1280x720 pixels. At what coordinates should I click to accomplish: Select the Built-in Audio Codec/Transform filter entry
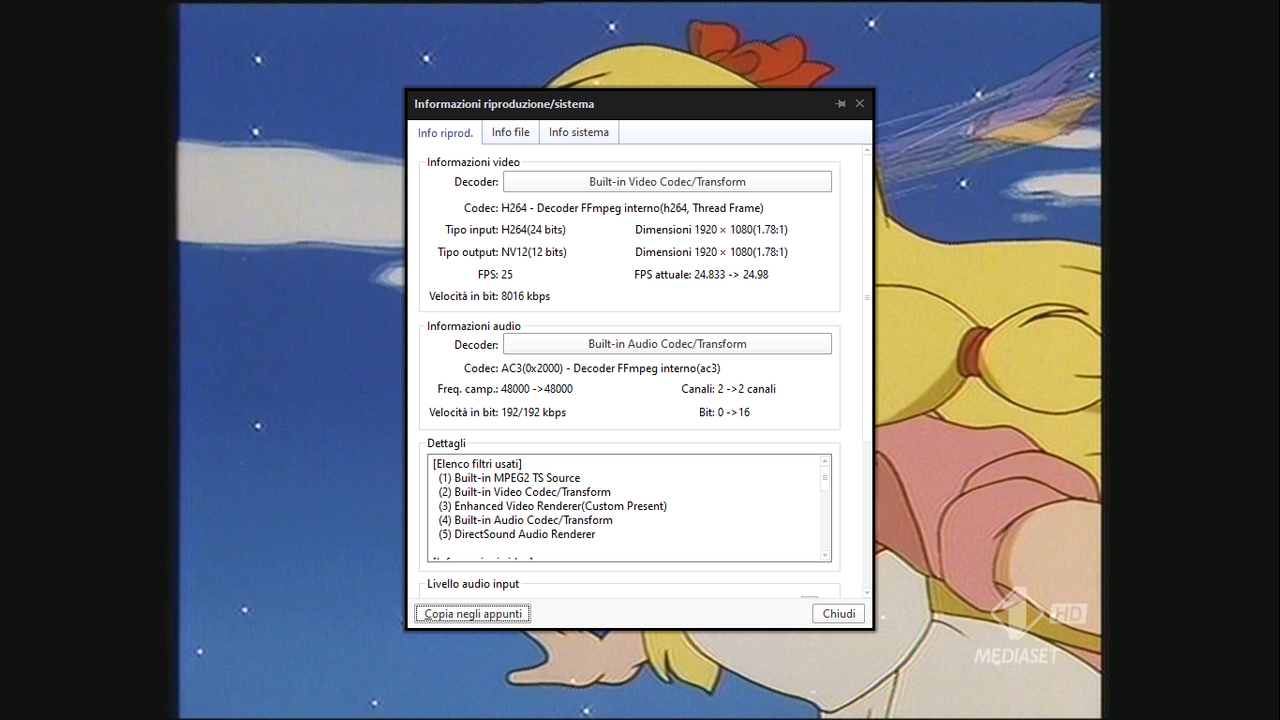click(525, 519)
